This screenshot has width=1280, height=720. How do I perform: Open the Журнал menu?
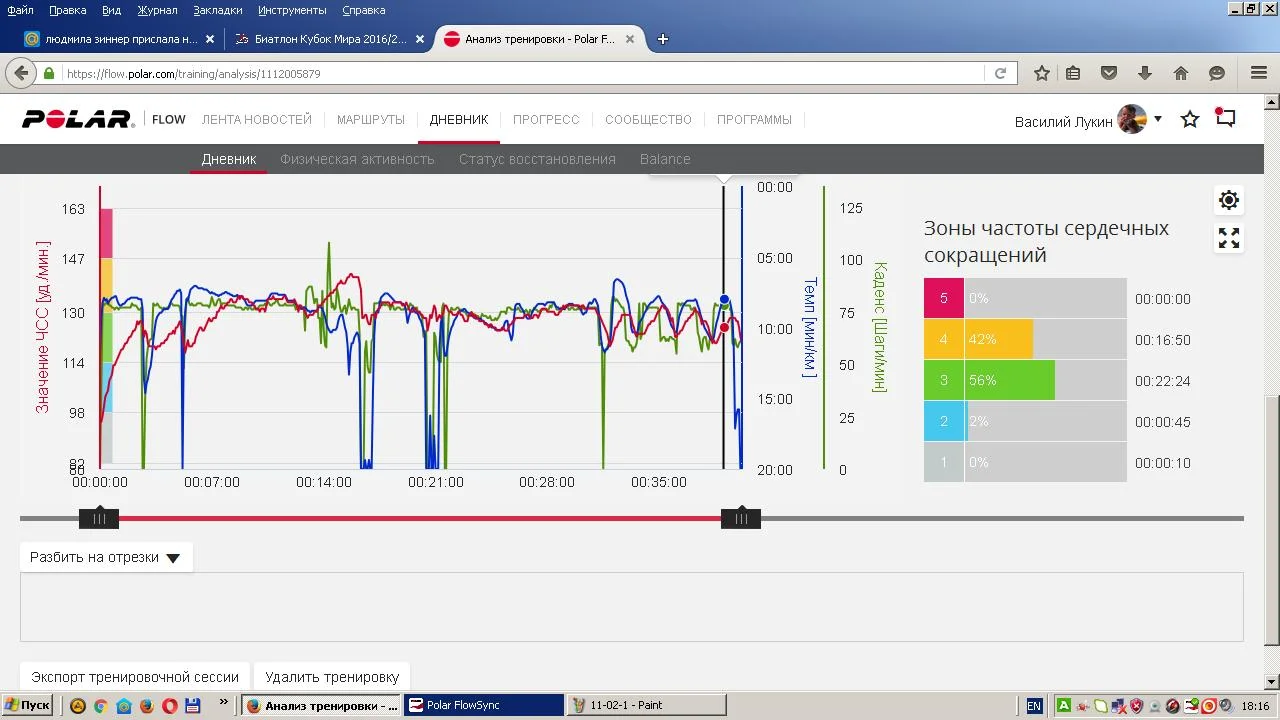point(157,10)
